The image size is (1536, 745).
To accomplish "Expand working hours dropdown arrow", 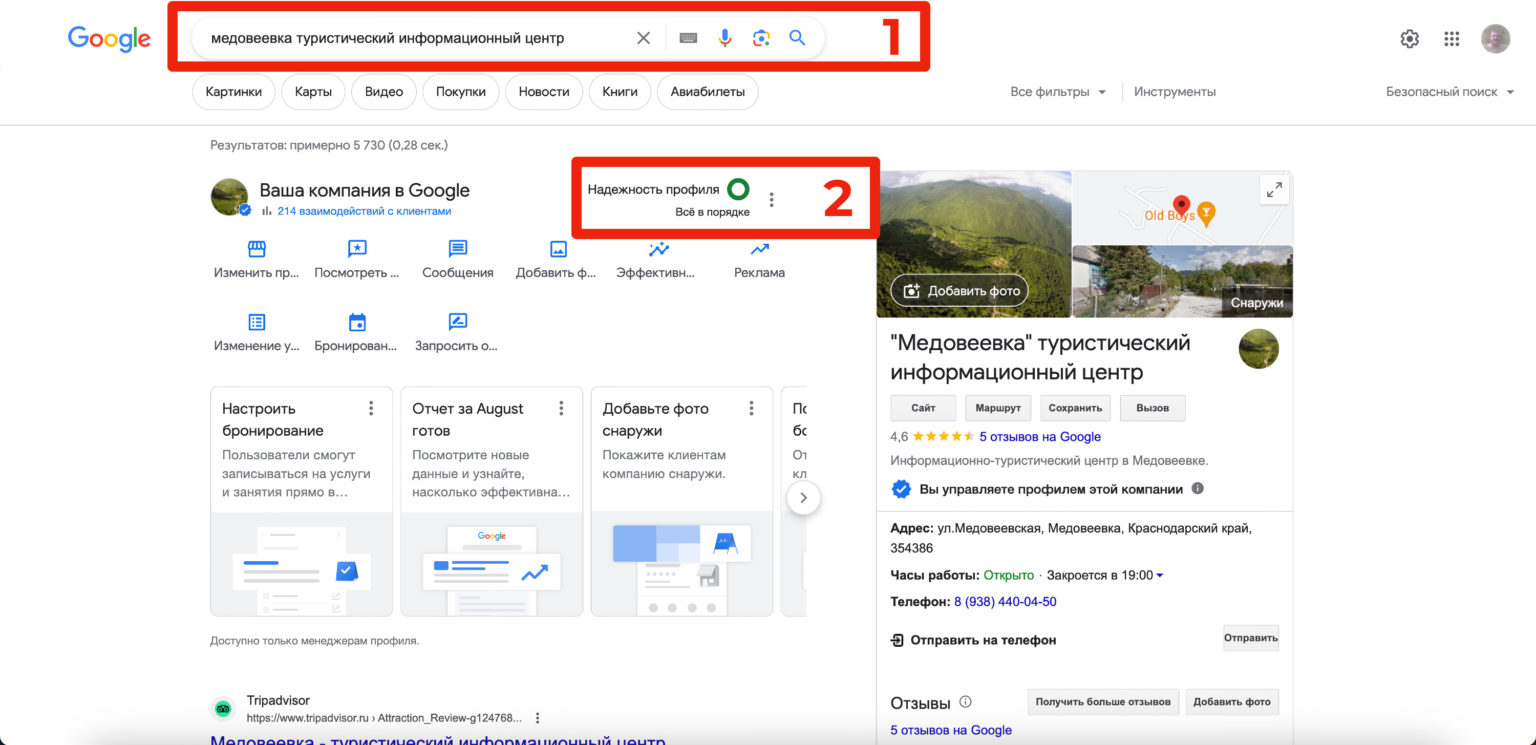I will pos(1159,575).
